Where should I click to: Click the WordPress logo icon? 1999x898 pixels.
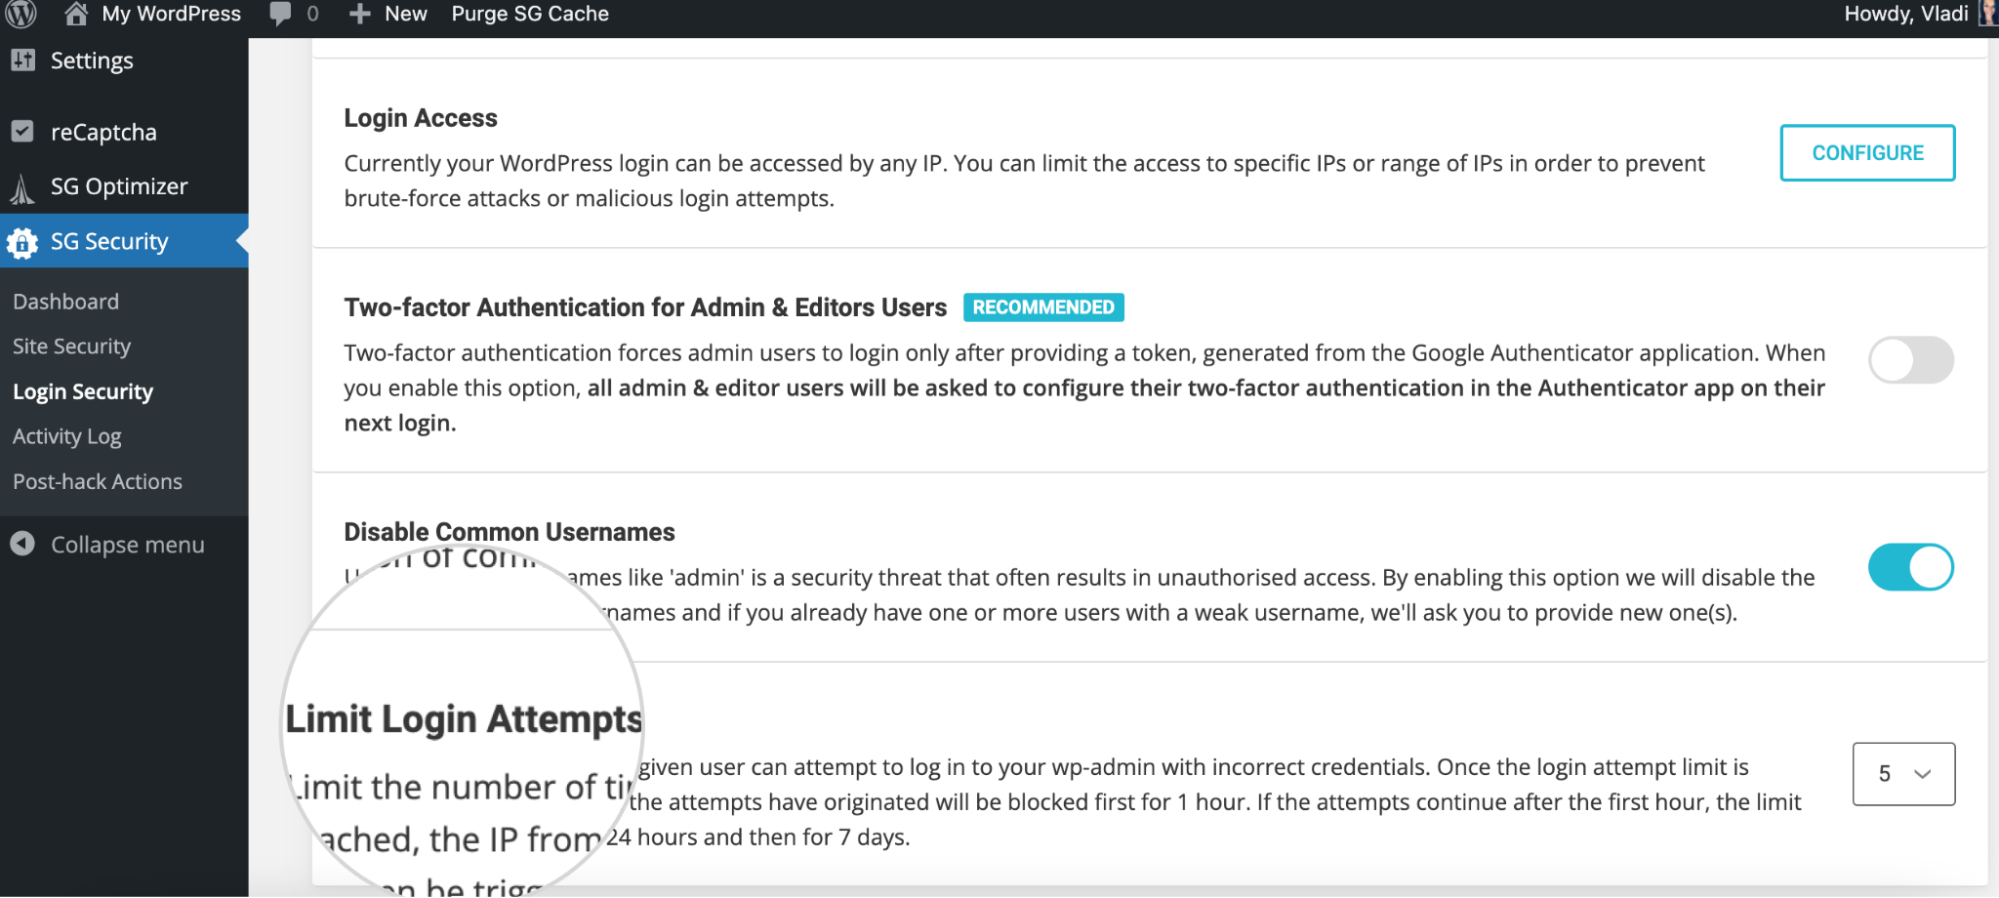[20, 14]
